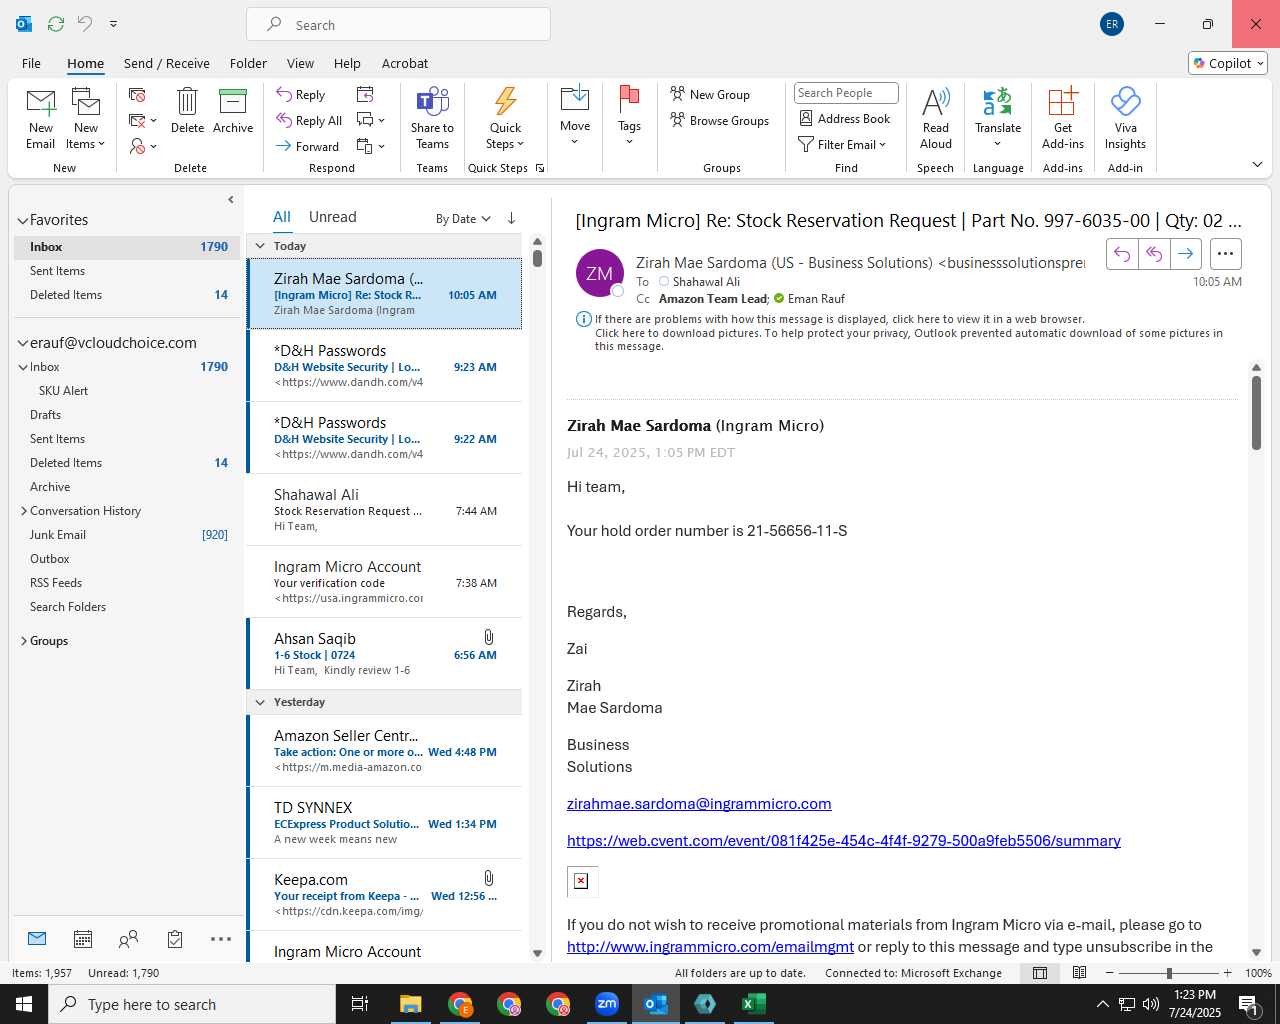Click the download pictures info bar message
1280x1024 pixels.
908,339
